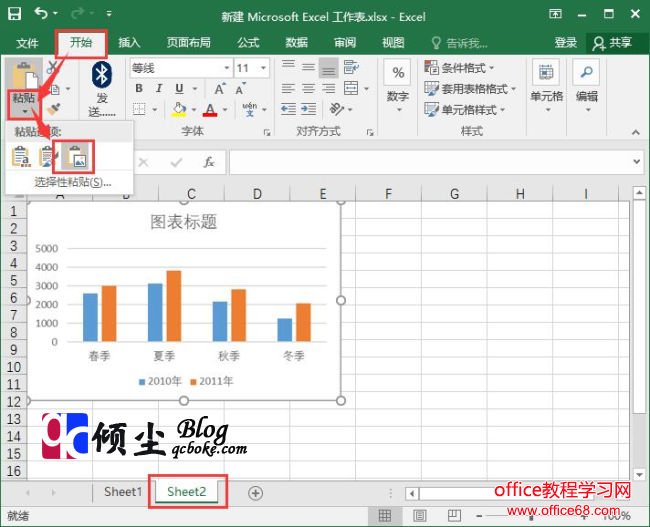Viewport: 650px width, 527px height.
Task: Switch to Page Break Preview icon
Action: [x=454, y=516]
